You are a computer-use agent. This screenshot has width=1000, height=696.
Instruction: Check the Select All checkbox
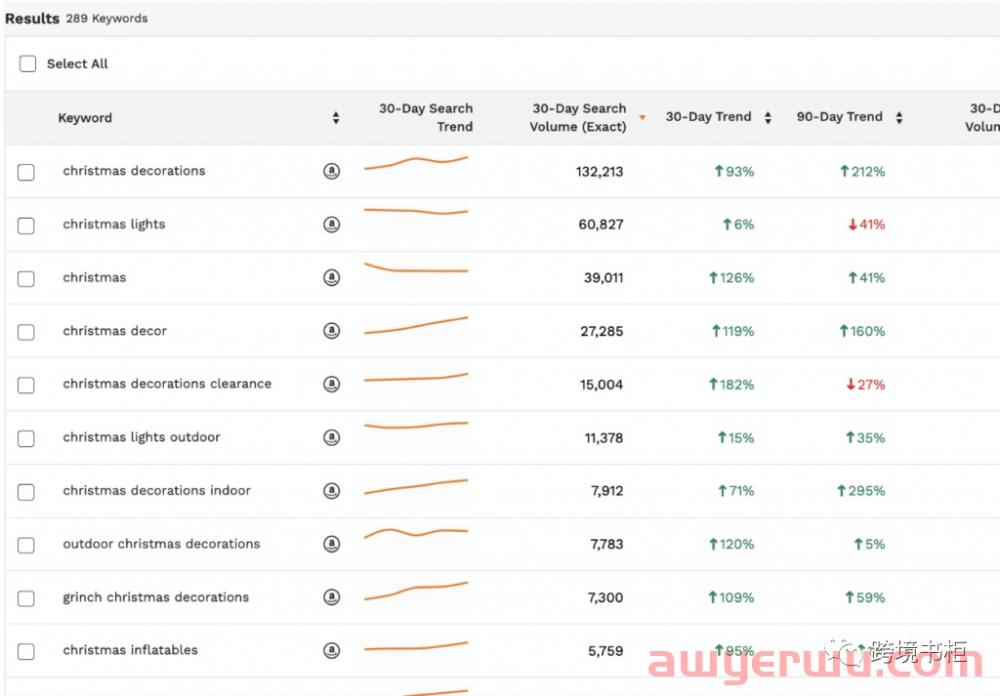click(27, 64)
